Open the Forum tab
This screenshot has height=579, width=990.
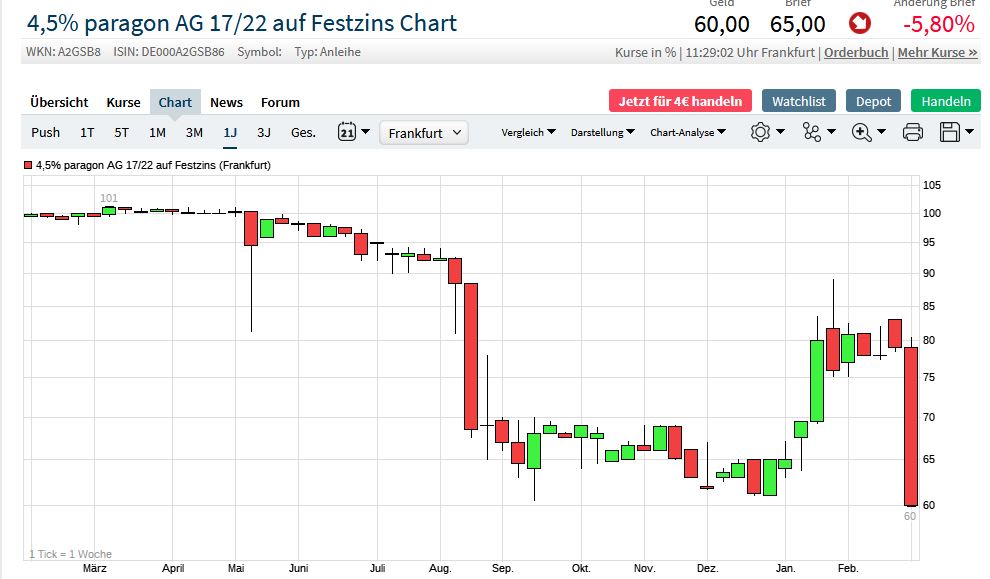point(280,102)
